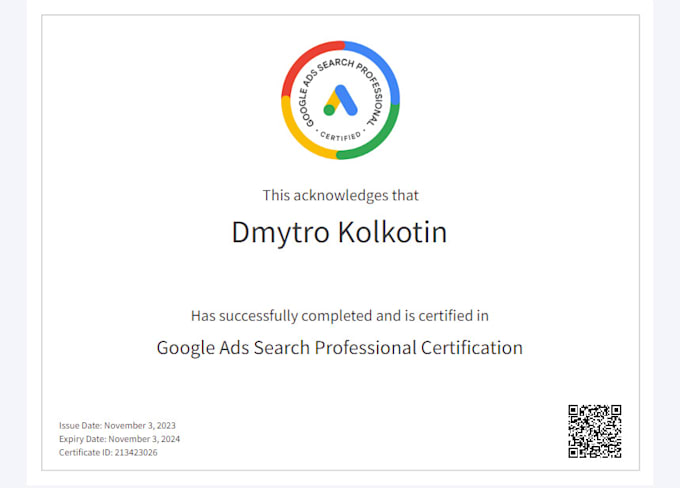The image size is (680, 488).
Task: Click the 'This acknowledges that' text
Action: coord(340,196)
